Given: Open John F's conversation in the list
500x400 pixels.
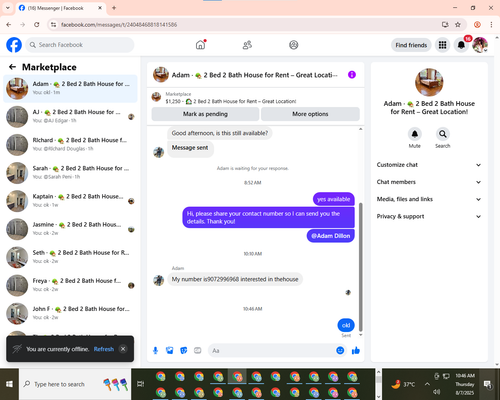Looking at the screenshot, I should coord(70,313).
